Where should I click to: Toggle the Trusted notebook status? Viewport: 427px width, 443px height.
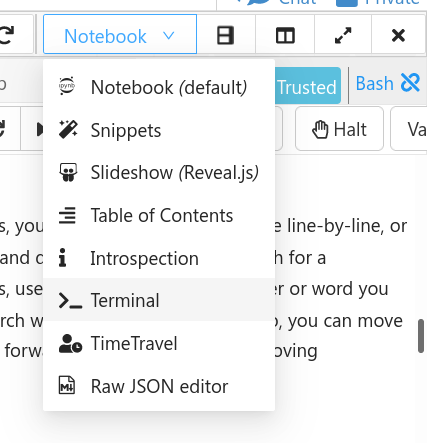pyautogui.click(x=308, y=86)
